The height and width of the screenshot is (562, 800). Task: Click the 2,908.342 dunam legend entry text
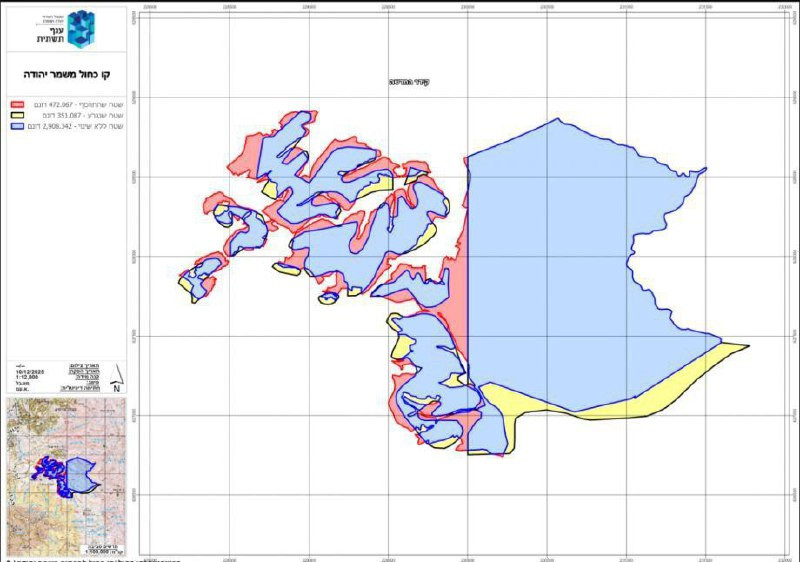76,126
